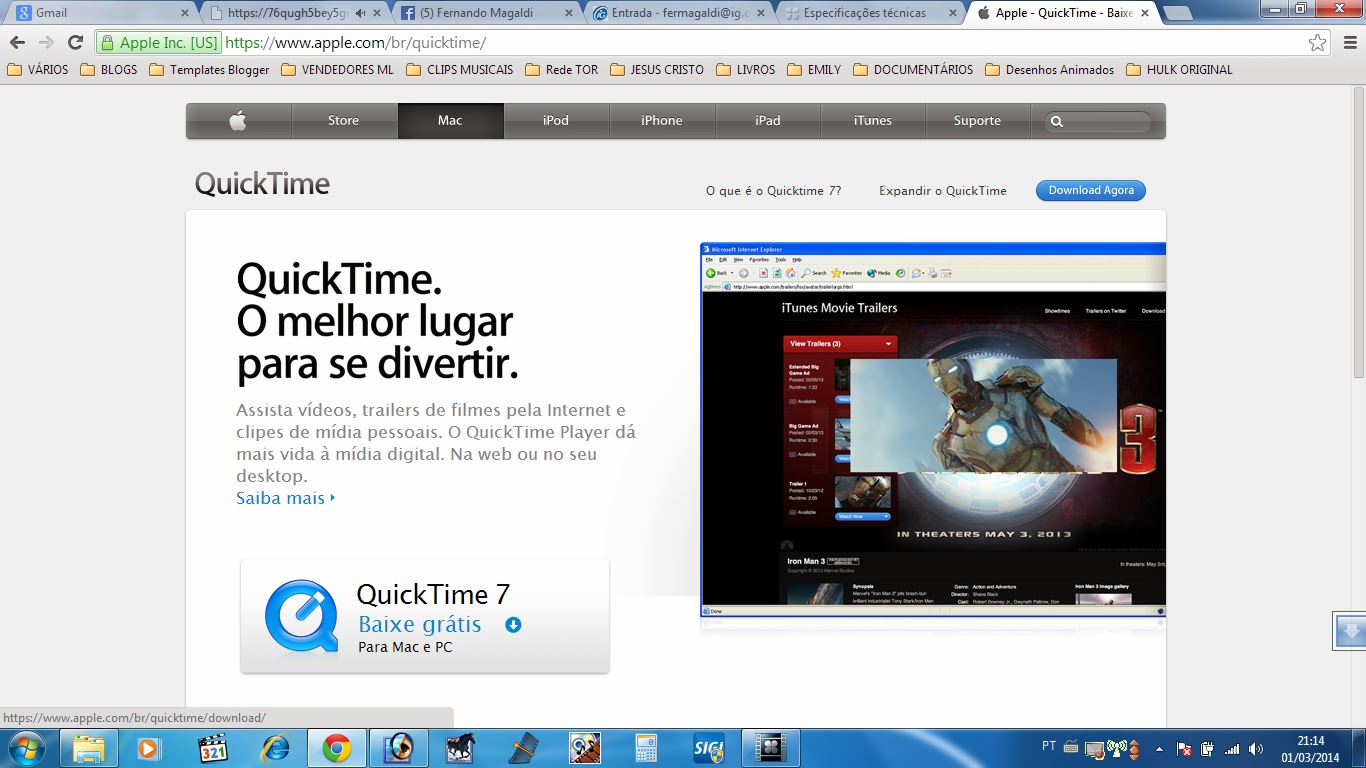Open the JESUS CRISTO bookmarks folder
Screen dimensions: 1366x768
657,70
